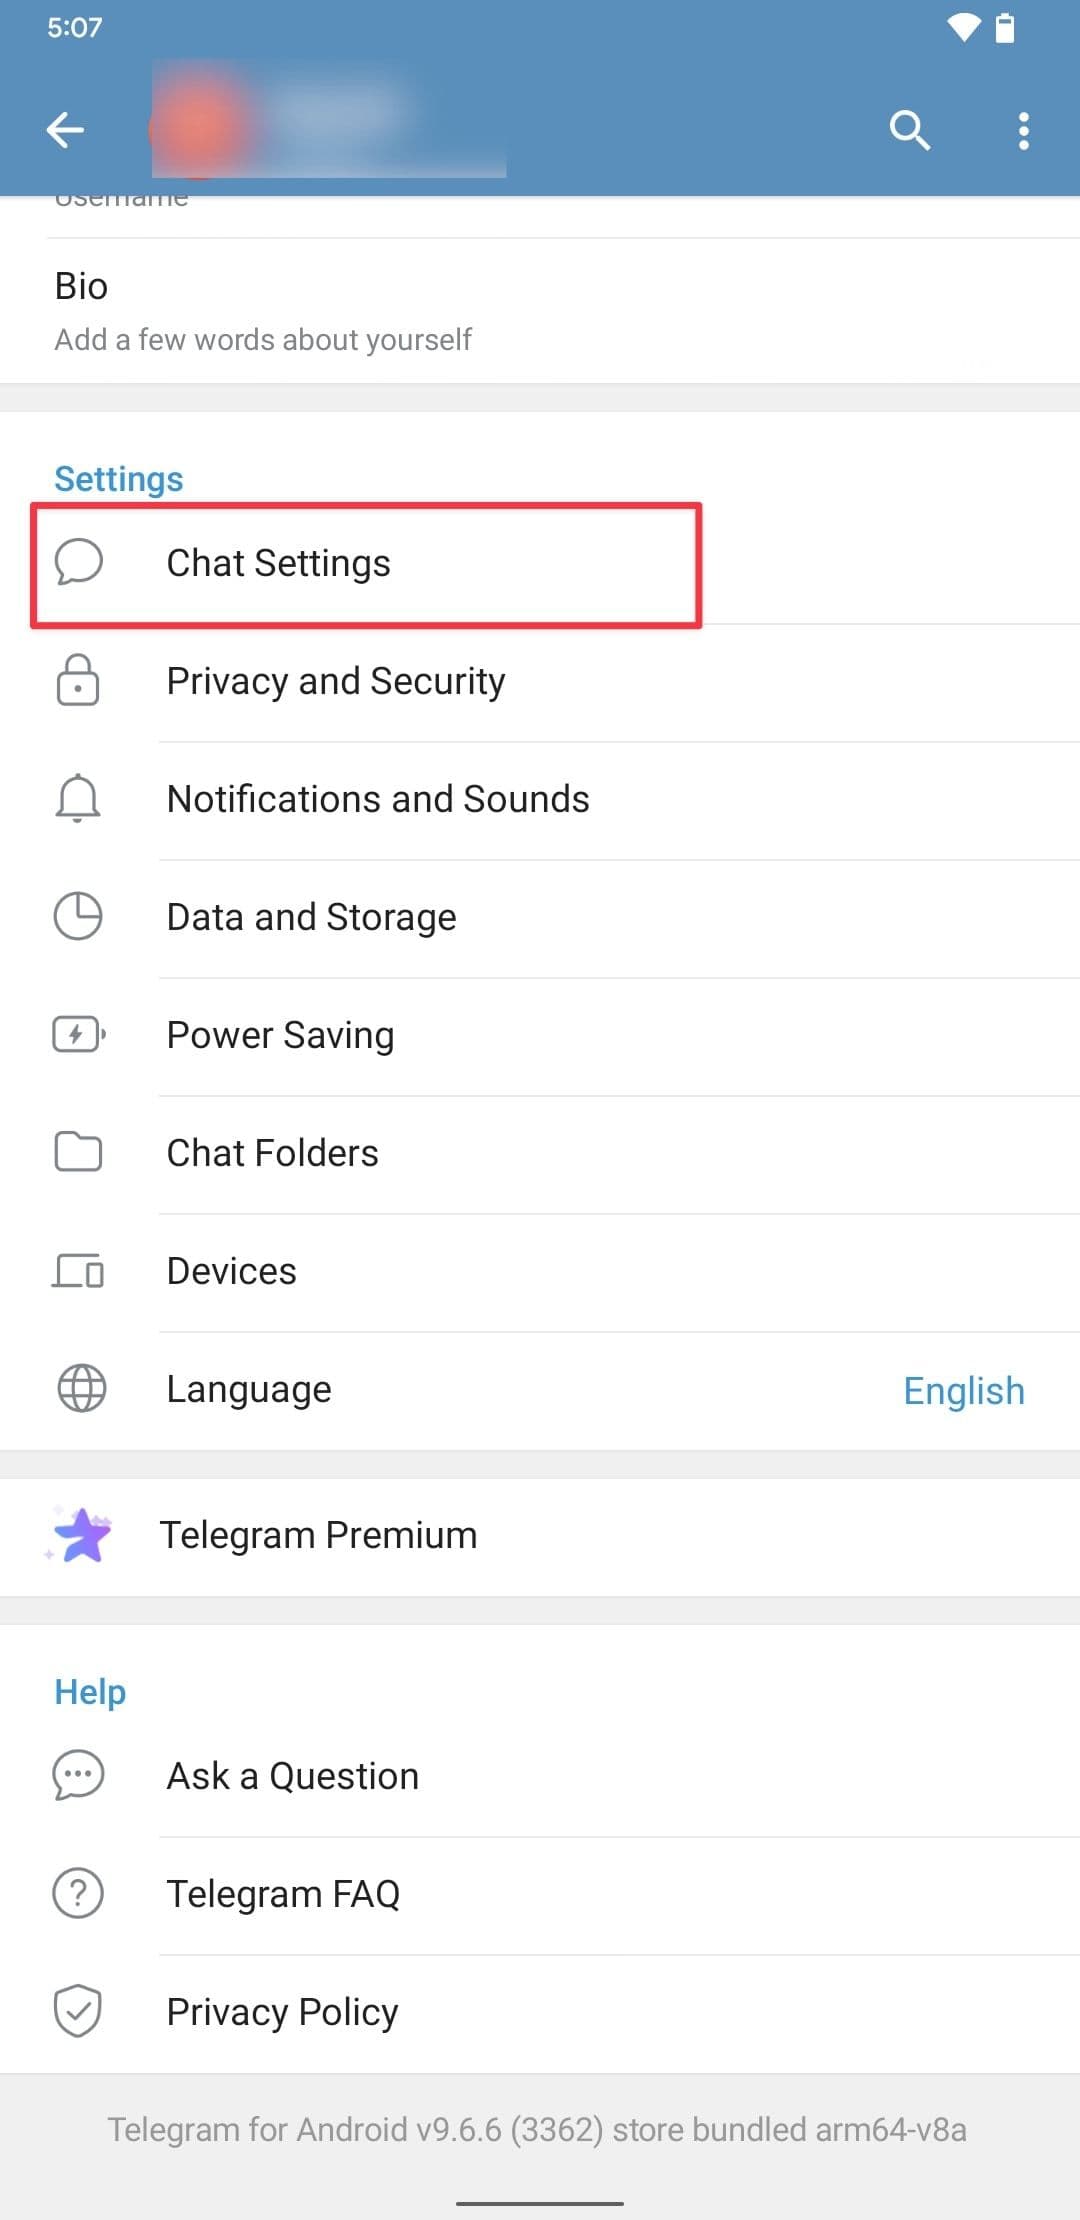1080x2220 pixels.
Task: Edit the Bio field
Action: (262, 312)
